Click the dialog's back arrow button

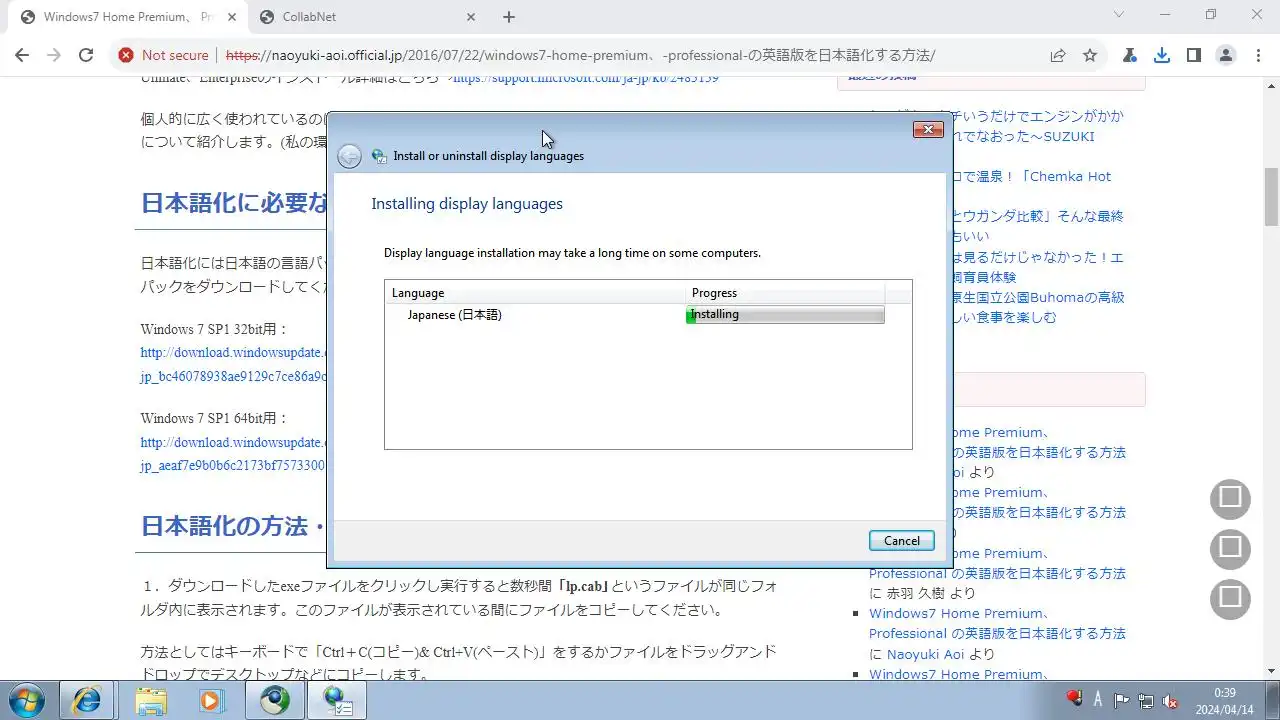pos(349,156)
